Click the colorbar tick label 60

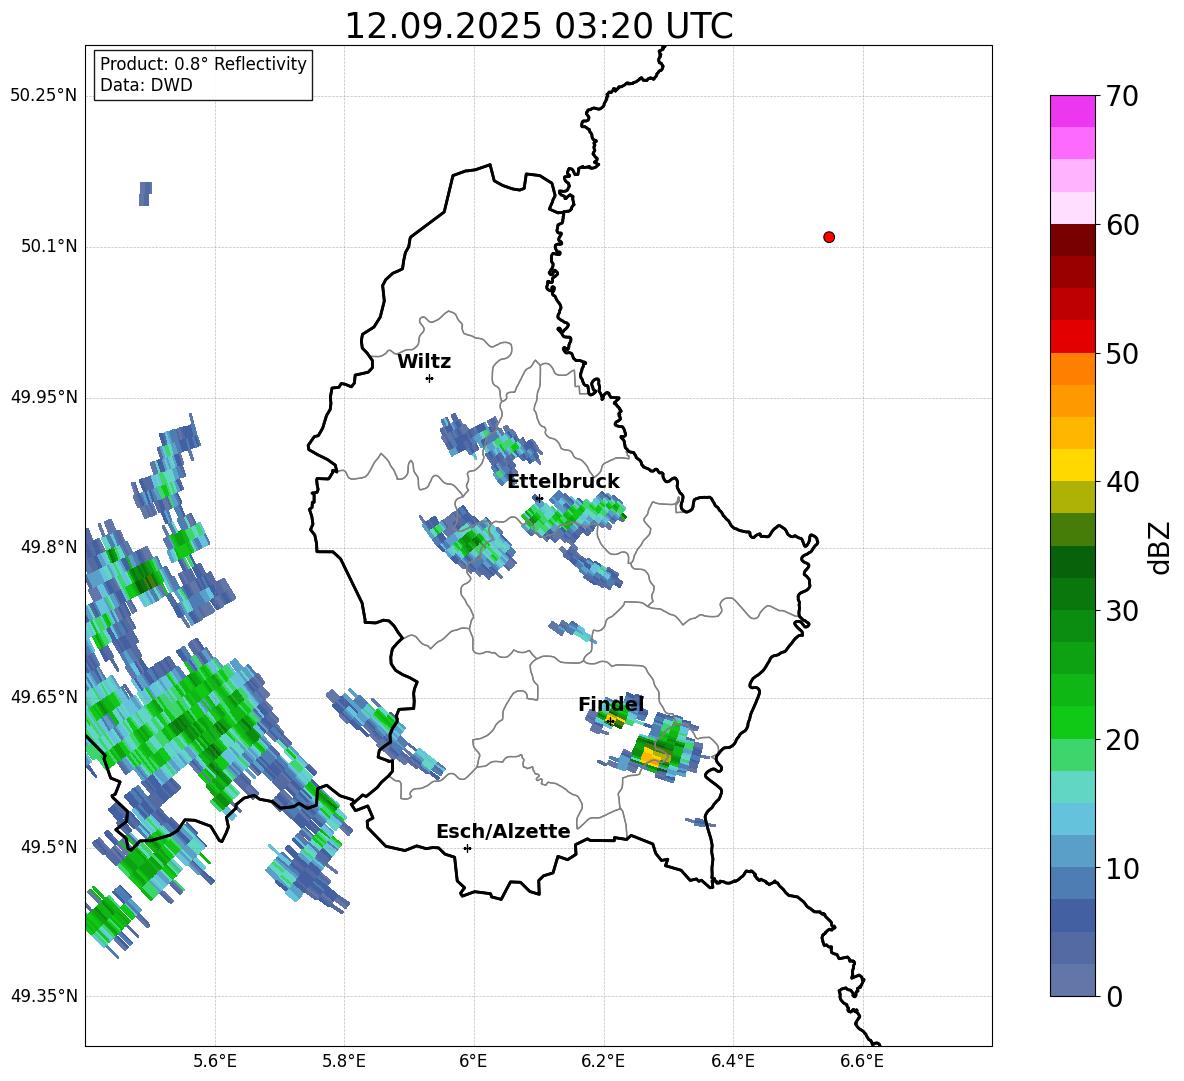click(x=1121, y=225)
